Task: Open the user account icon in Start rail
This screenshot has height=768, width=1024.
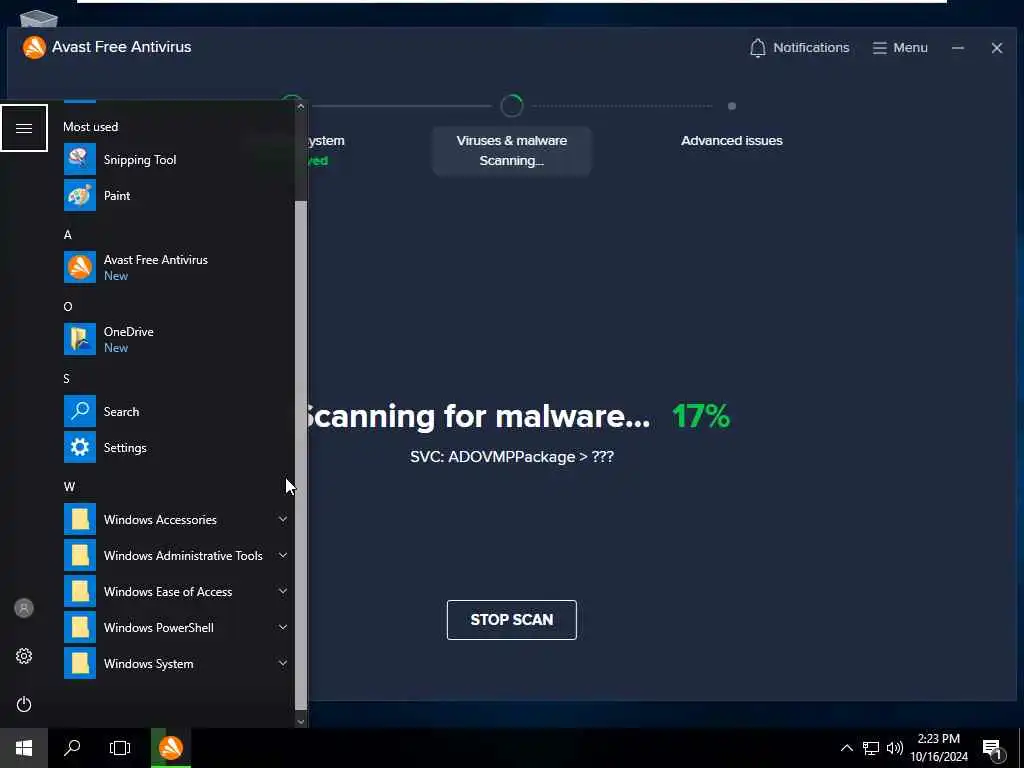Action: pyautogui.click(x=24, y=608)
